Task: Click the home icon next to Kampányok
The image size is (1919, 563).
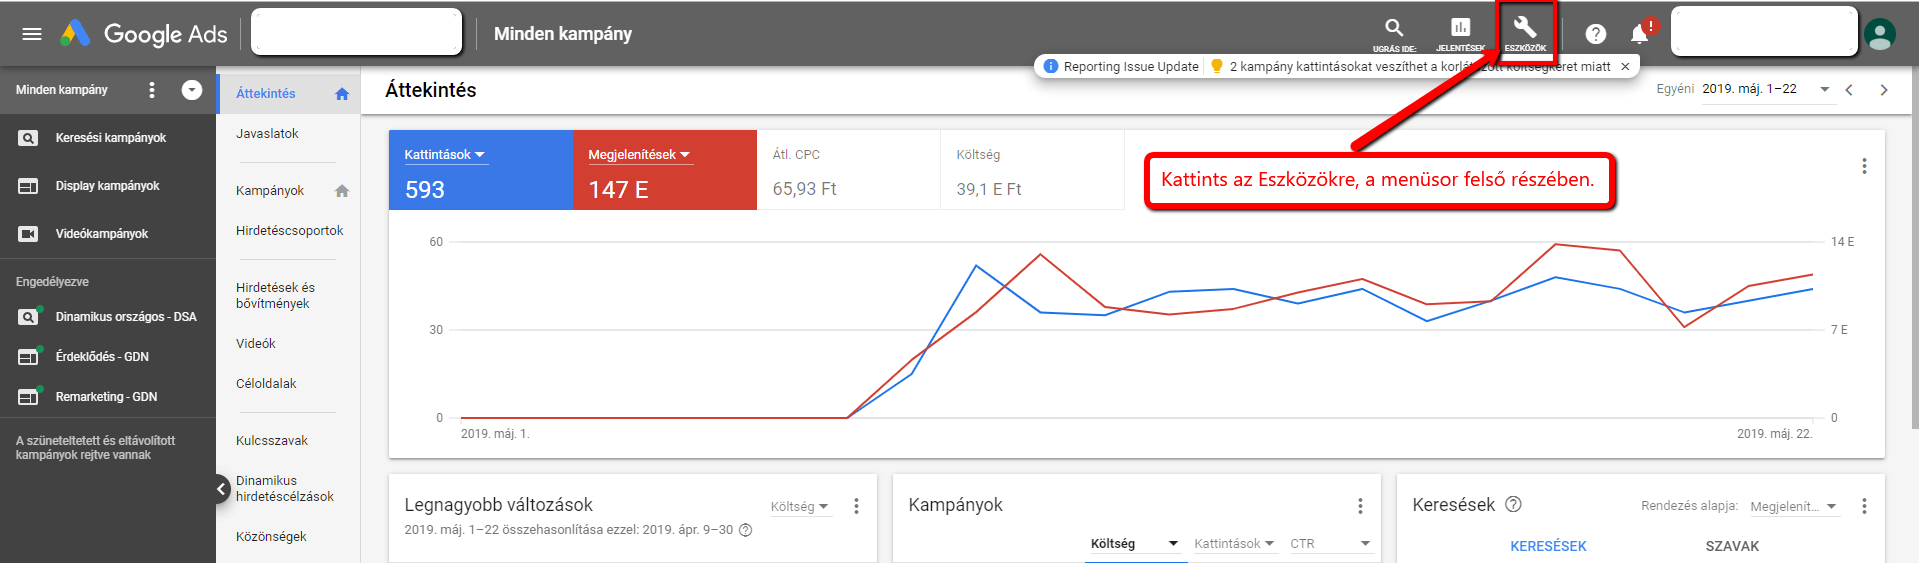Action: pos(342,191)
